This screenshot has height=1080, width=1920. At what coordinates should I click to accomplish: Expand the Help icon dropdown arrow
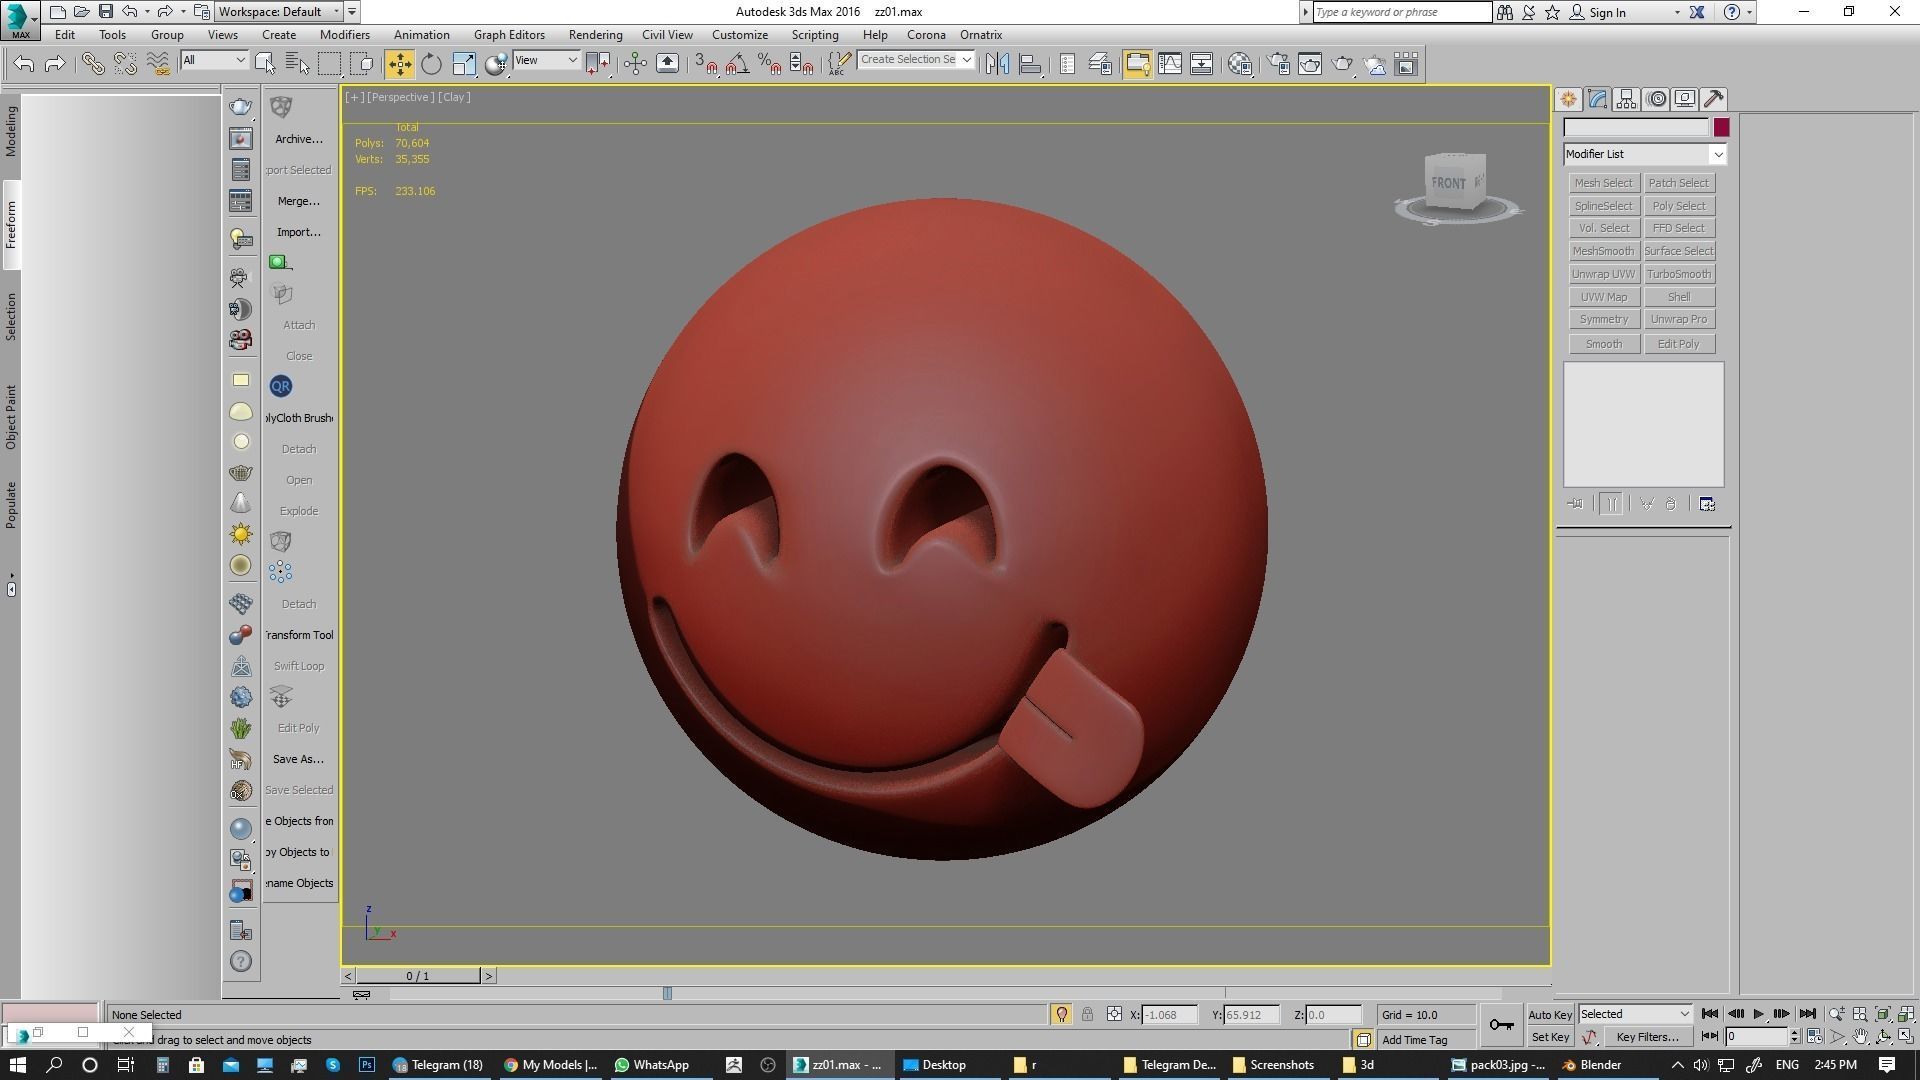(x=1749, y=12)
